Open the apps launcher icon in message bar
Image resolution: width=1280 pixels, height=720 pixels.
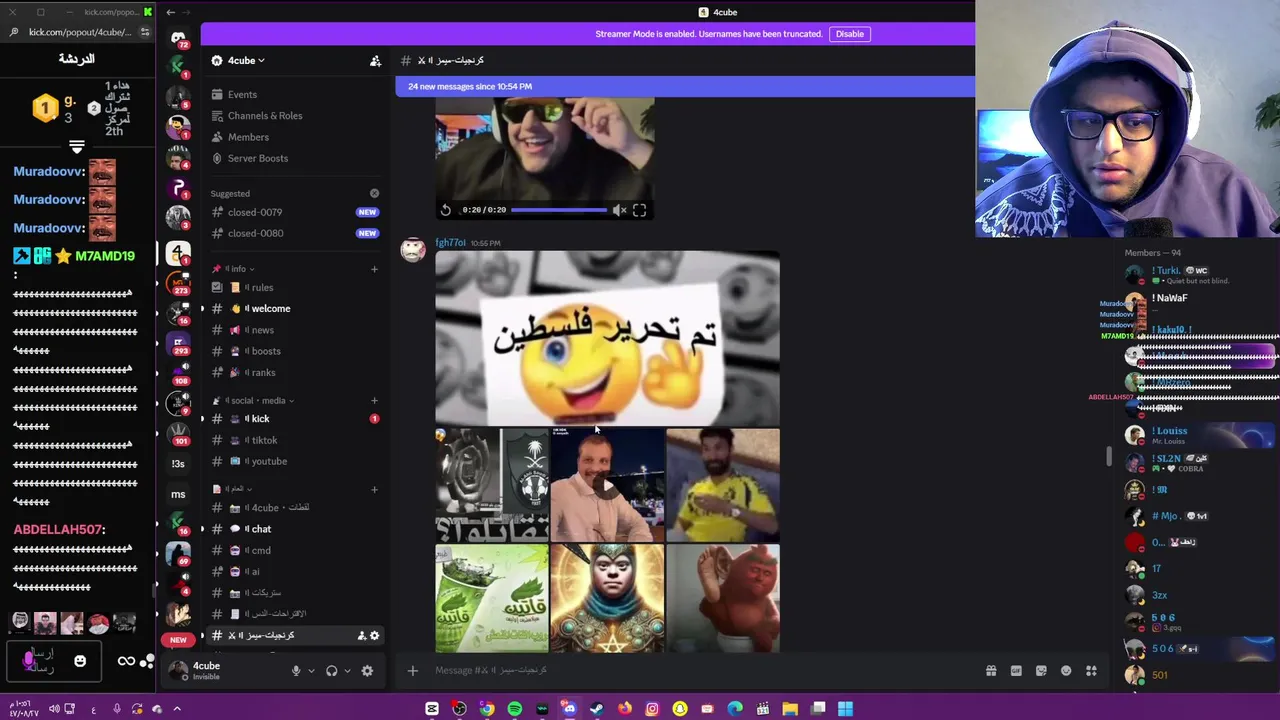pos(1091,671)
